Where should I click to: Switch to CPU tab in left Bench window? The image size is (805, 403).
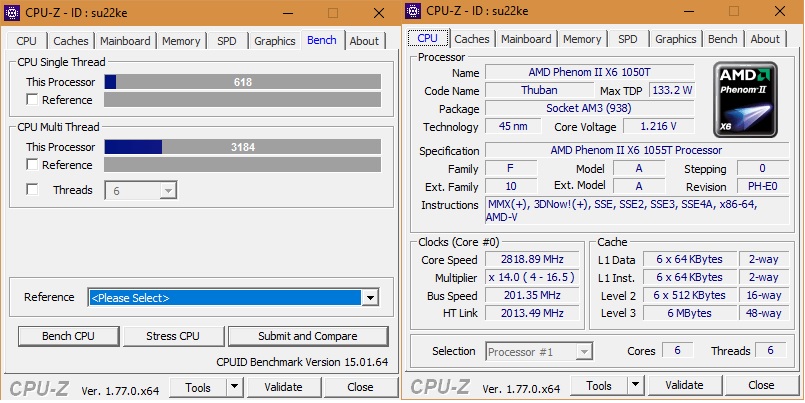click(x=27, y=41)
